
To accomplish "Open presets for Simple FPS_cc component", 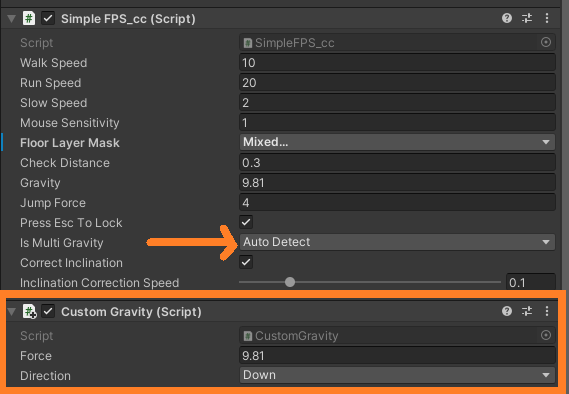I will 527,18.
